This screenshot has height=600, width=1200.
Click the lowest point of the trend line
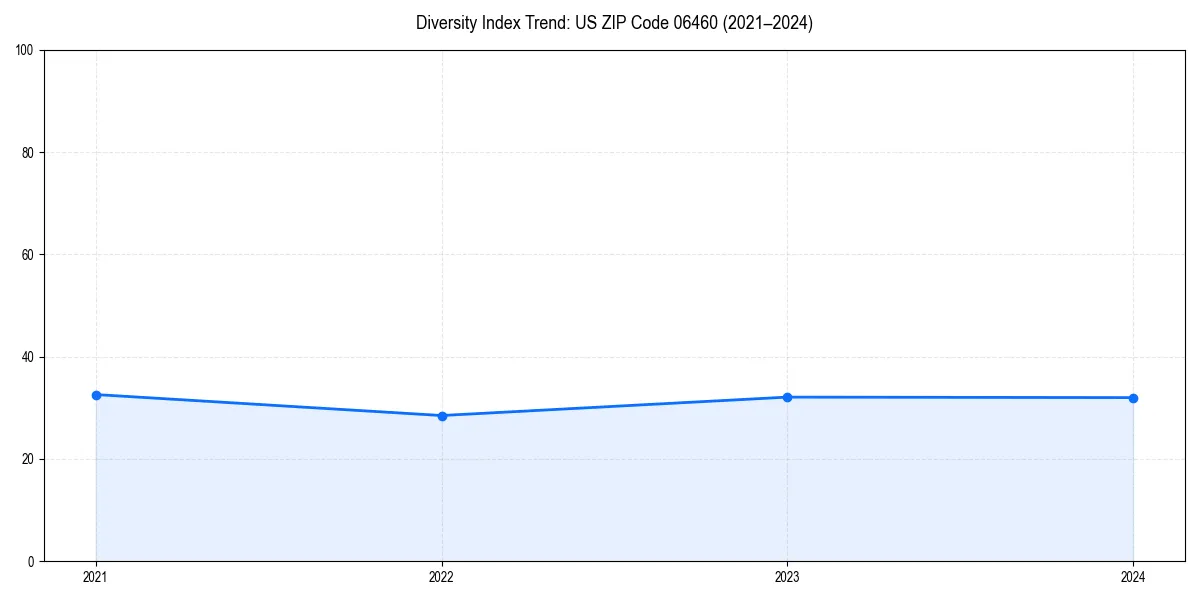(x=441, y=415)
